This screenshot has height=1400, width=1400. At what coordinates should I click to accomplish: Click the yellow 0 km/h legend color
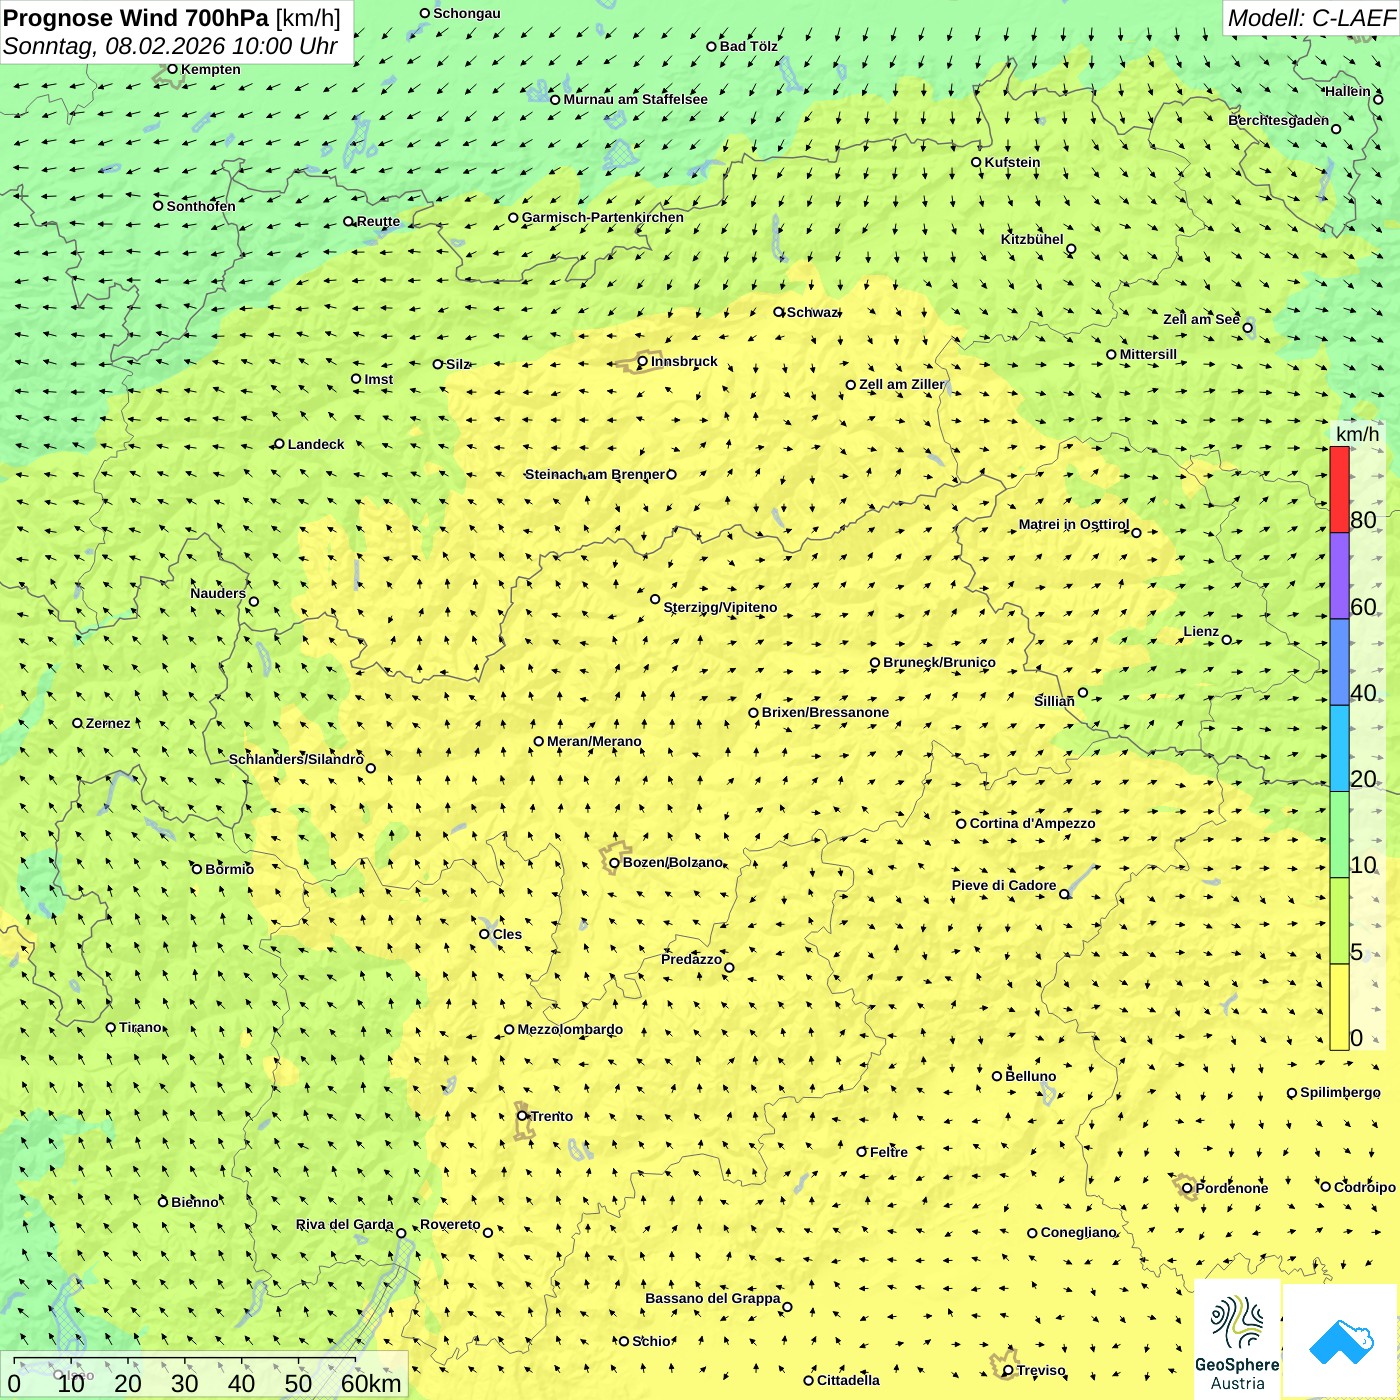coord(1339,1007)
